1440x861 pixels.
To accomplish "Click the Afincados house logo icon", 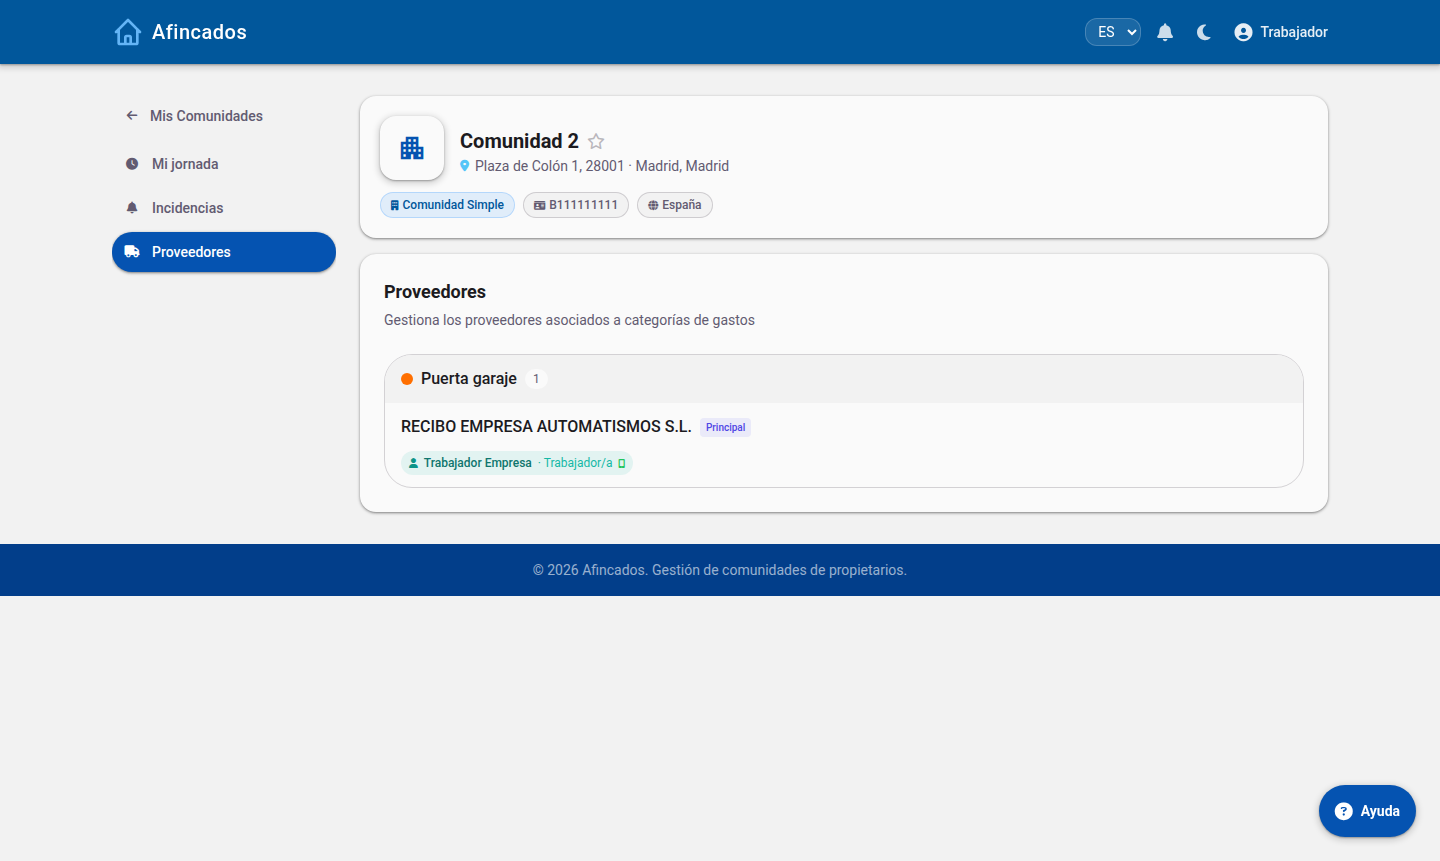I will (x=128, y=32).
